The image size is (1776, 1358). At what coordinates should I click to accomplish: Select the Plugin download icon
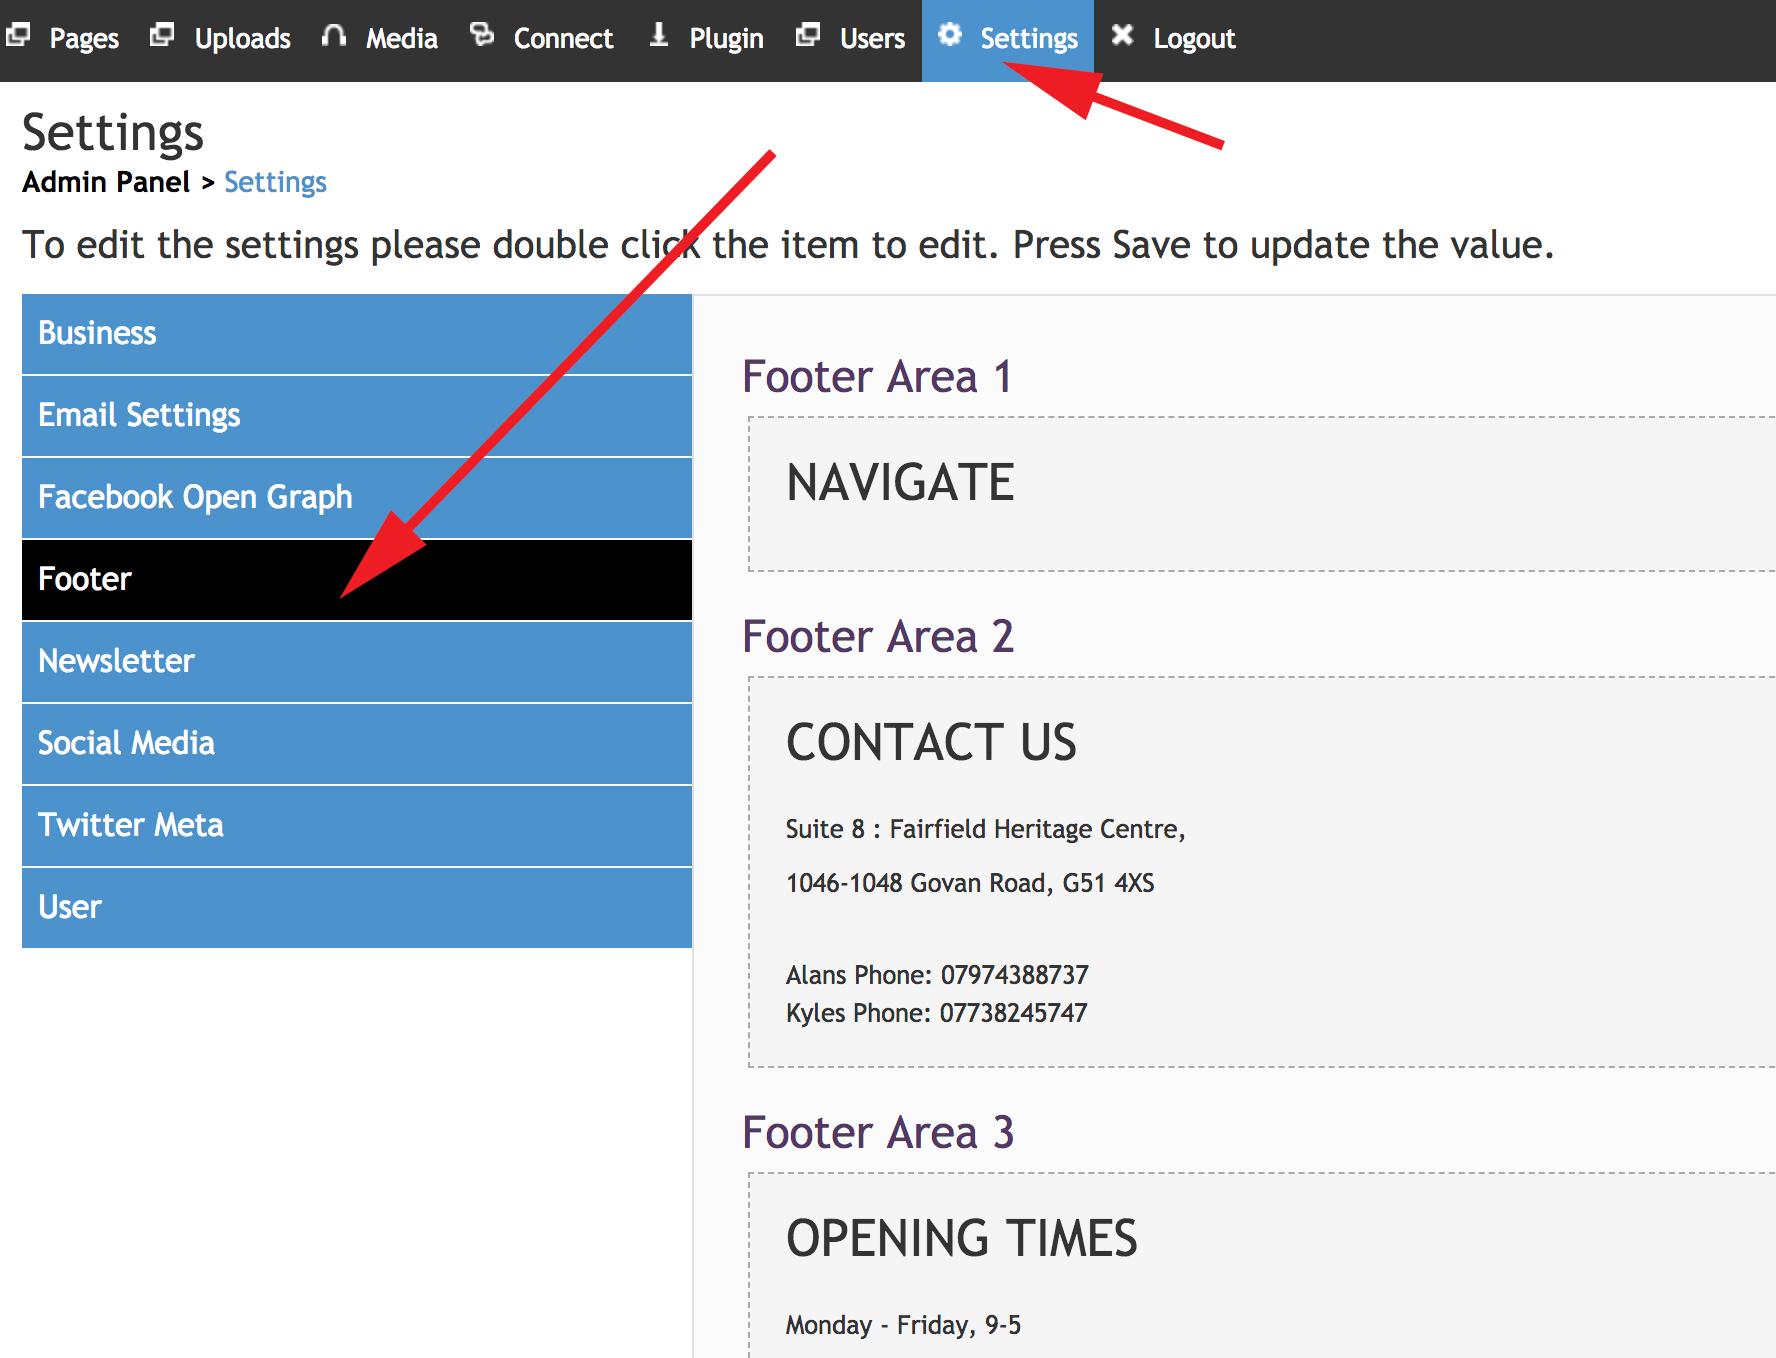pos(657,35)
